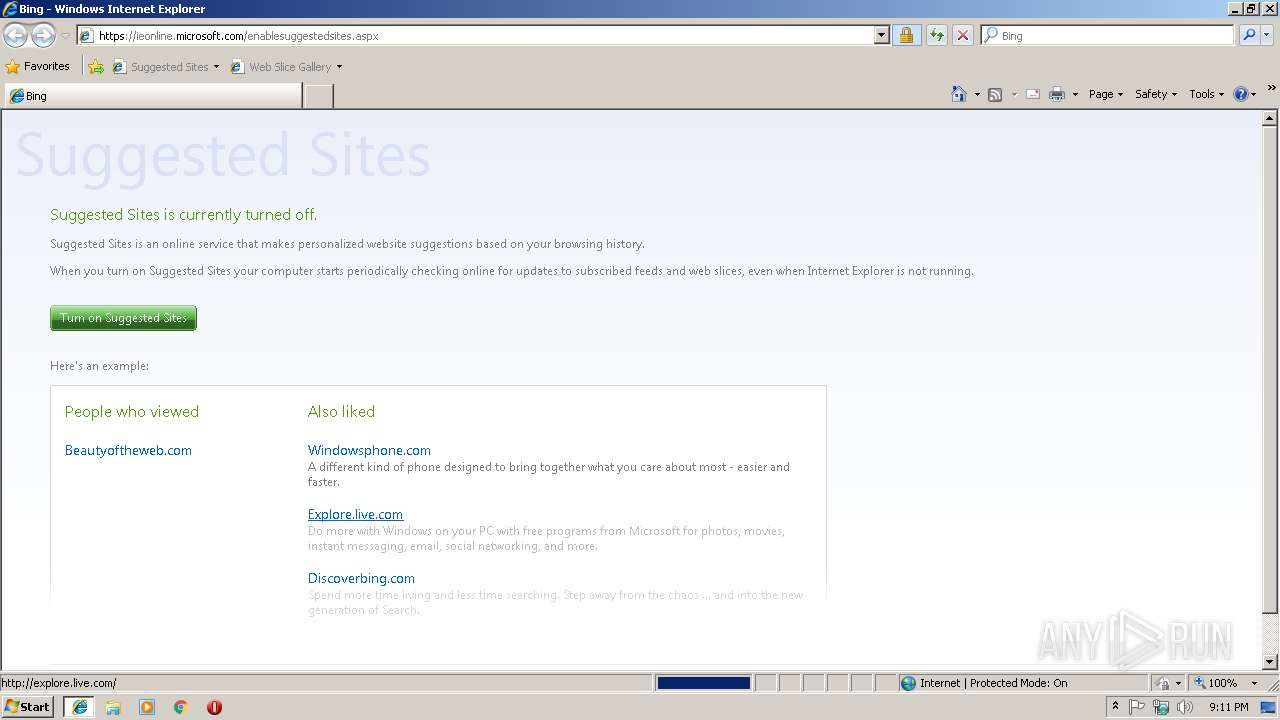
Task: Click the Read Mail envelope icon
Action: (x=1033, y=94)
